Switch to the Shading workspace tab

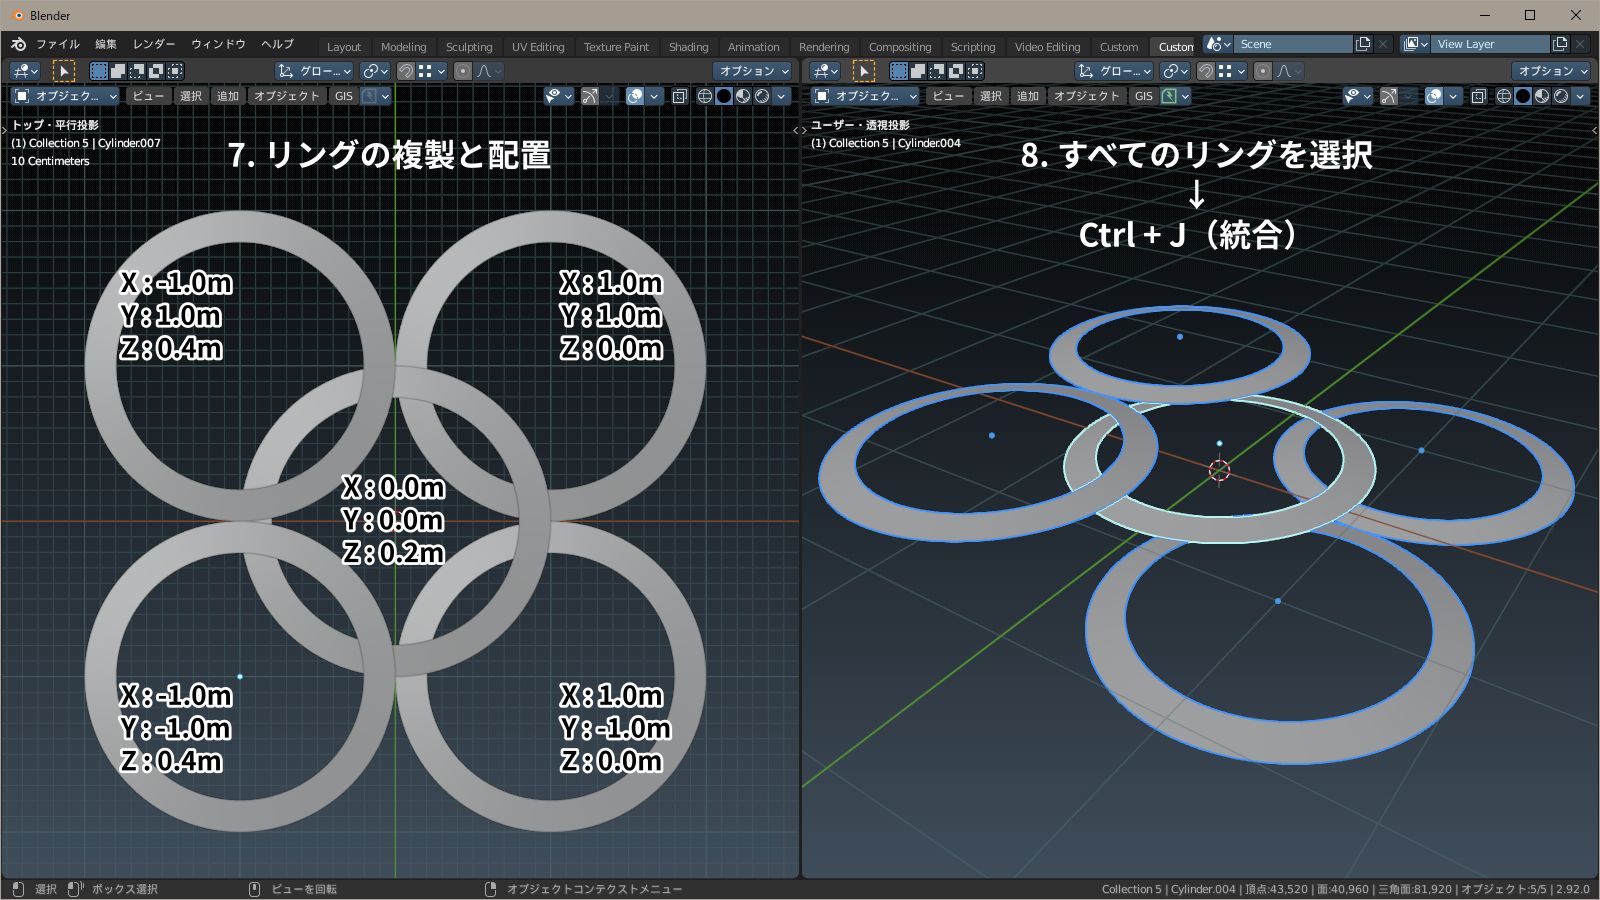[688, 46]
